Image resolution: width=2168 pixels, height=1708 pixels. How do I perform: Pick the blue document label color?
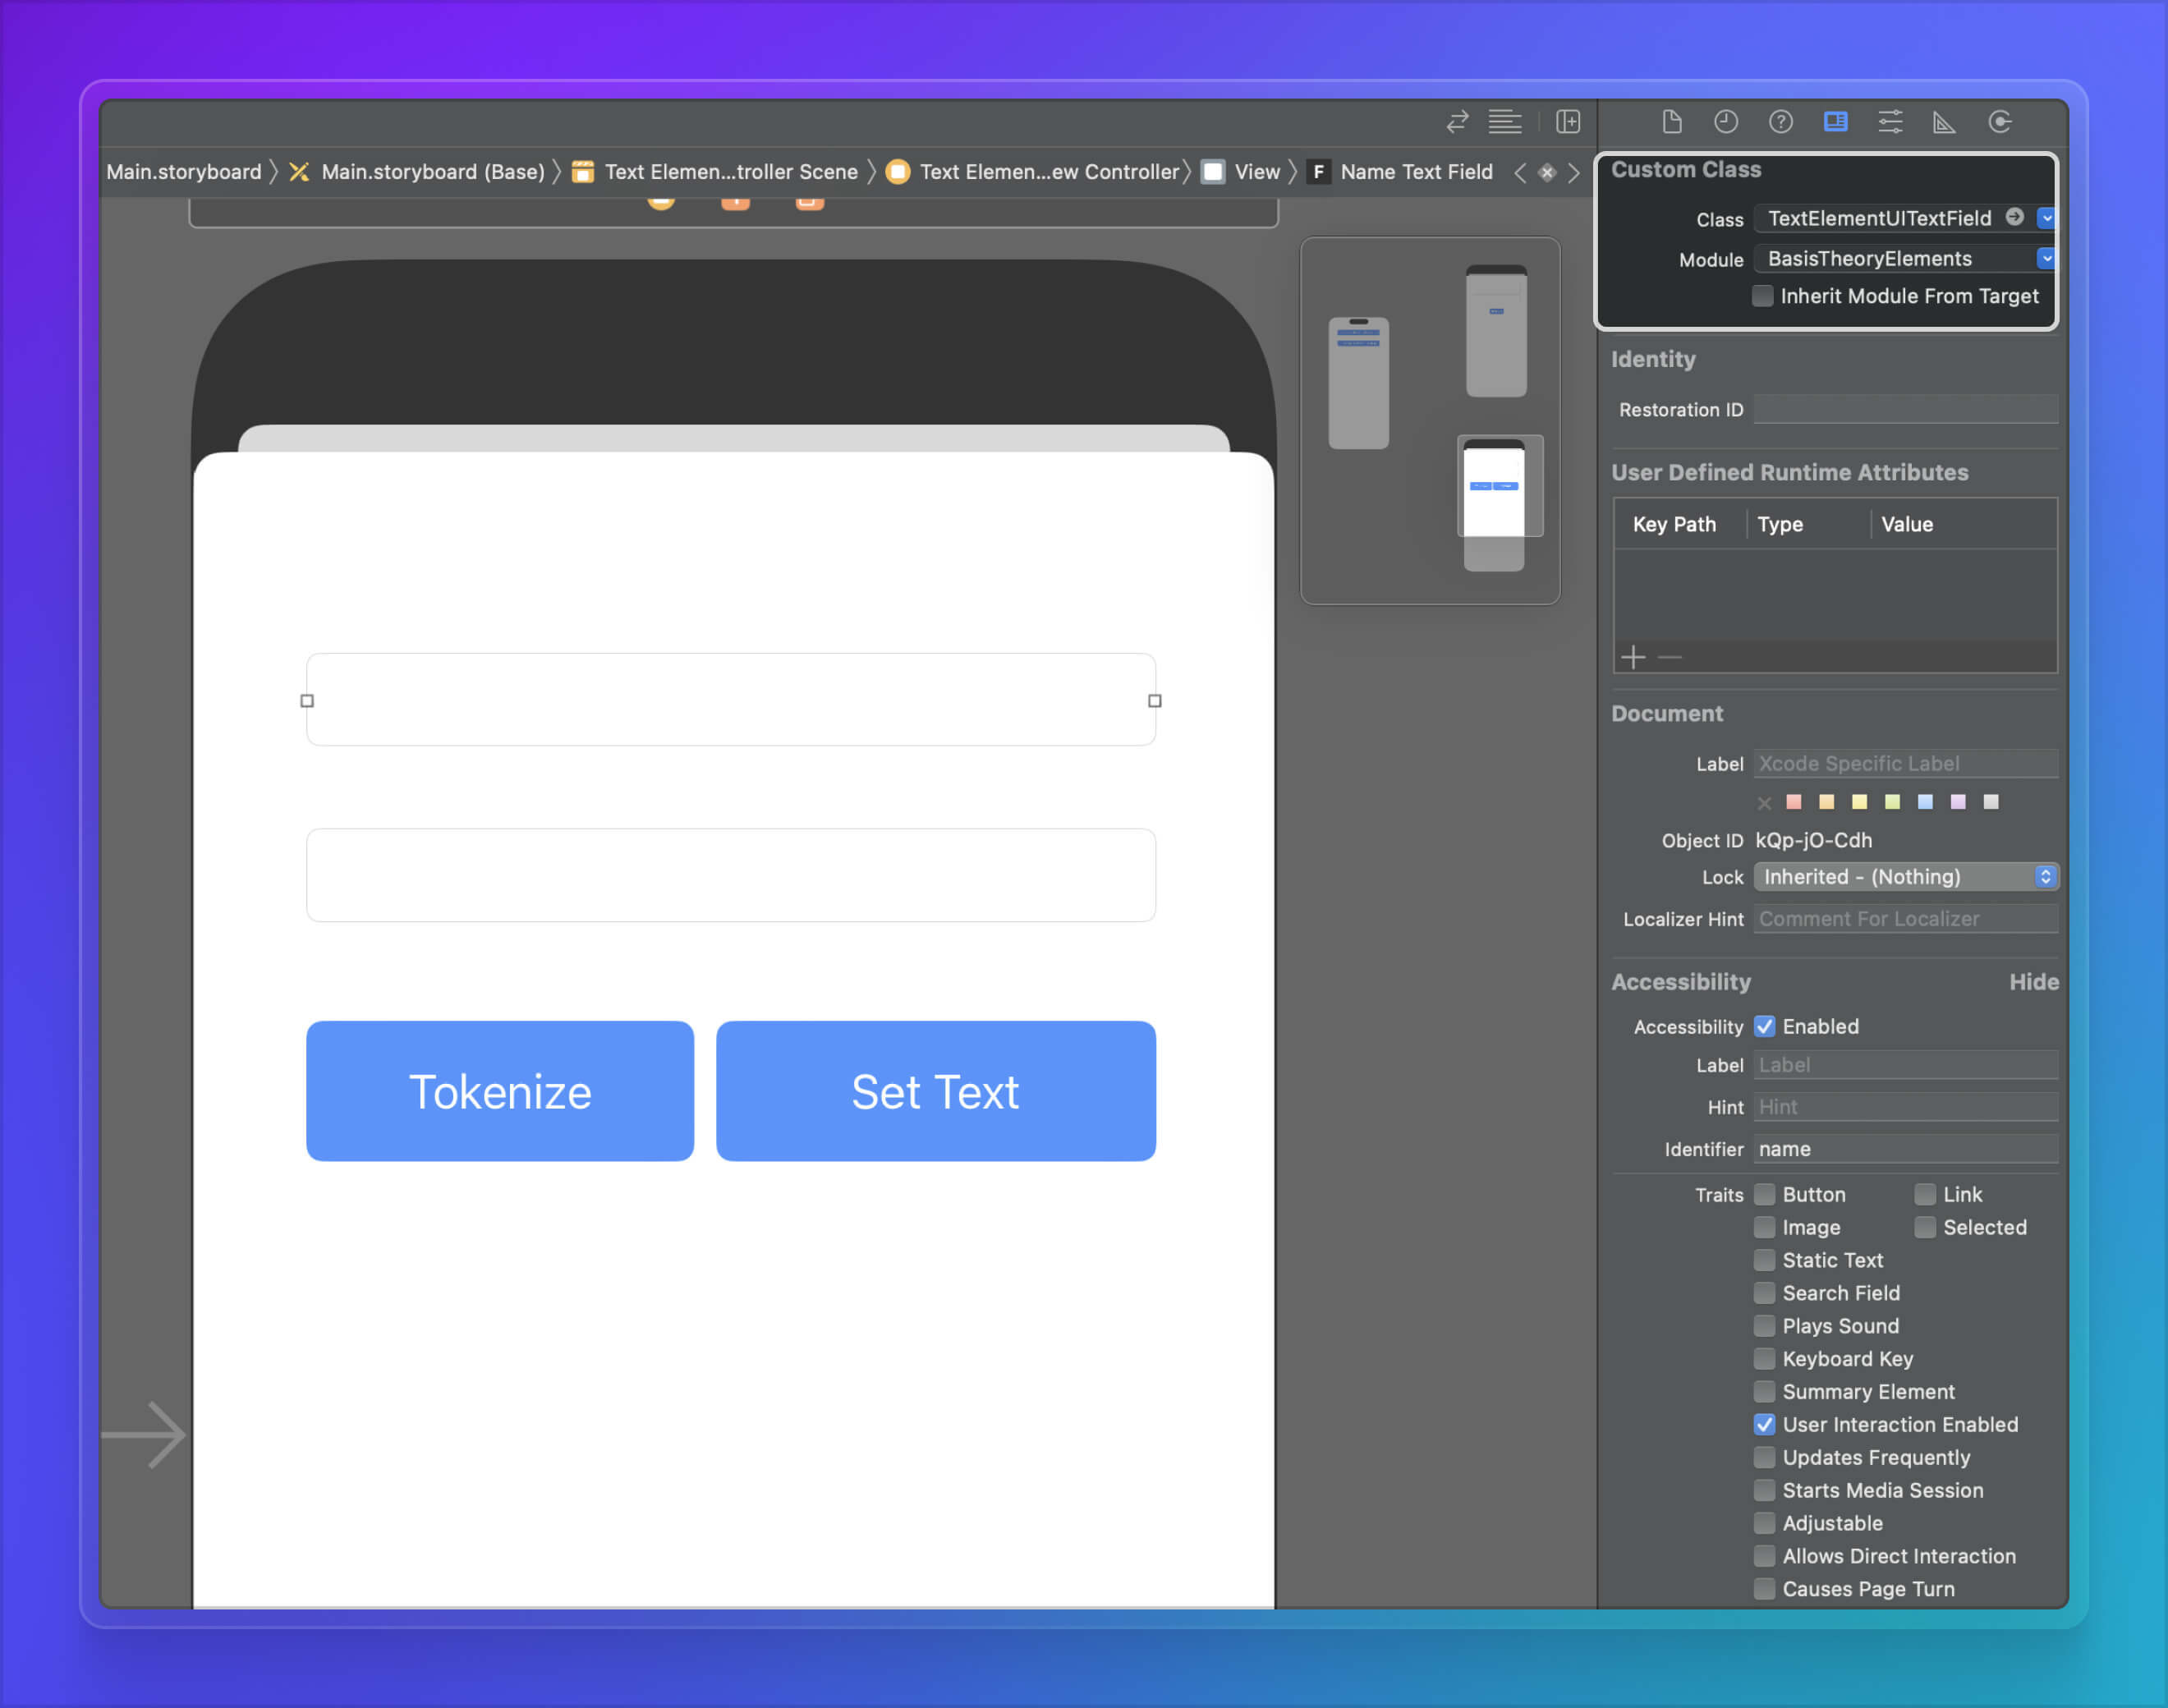tap(1925, 802)
